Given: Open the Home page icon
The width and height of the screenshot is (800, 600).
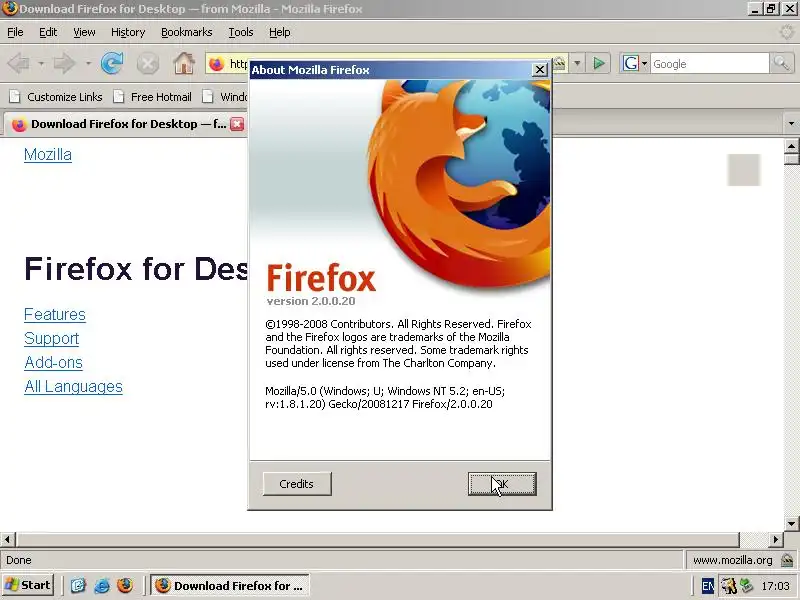Looking at the screenshot, I should click(x=184, y=64).
